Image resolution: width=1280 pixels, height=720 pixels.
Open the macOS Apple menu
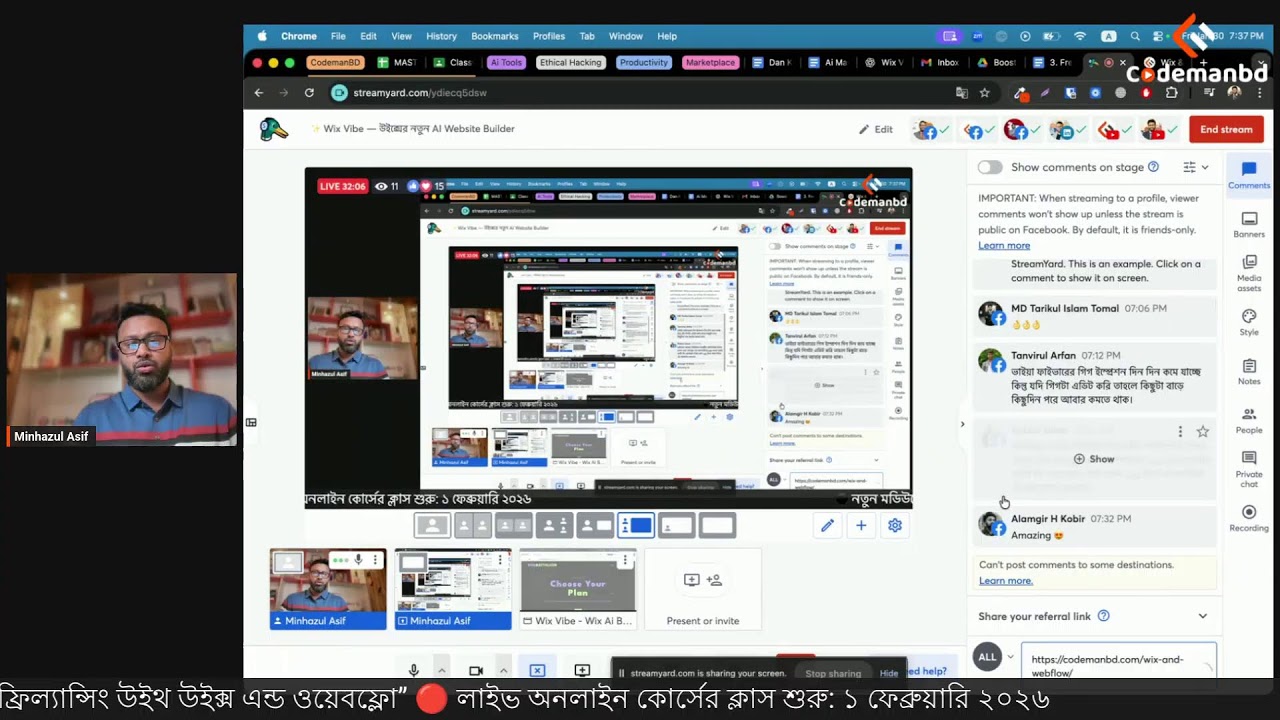click(x=262, y=36)
